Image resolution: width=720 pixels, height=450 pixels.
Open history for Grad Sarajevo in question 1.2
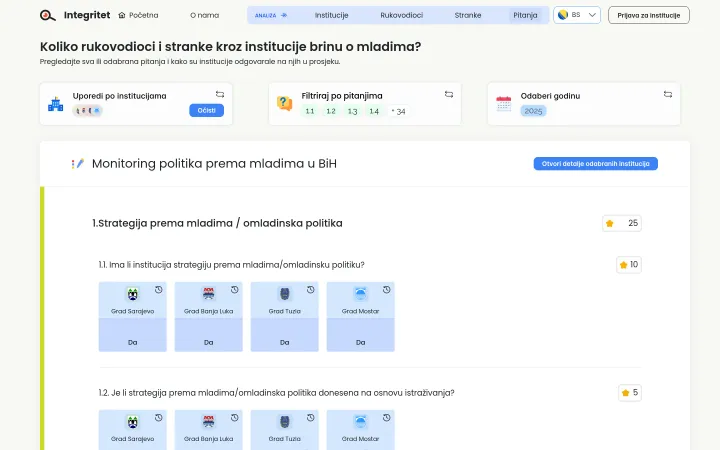point(158,418)
